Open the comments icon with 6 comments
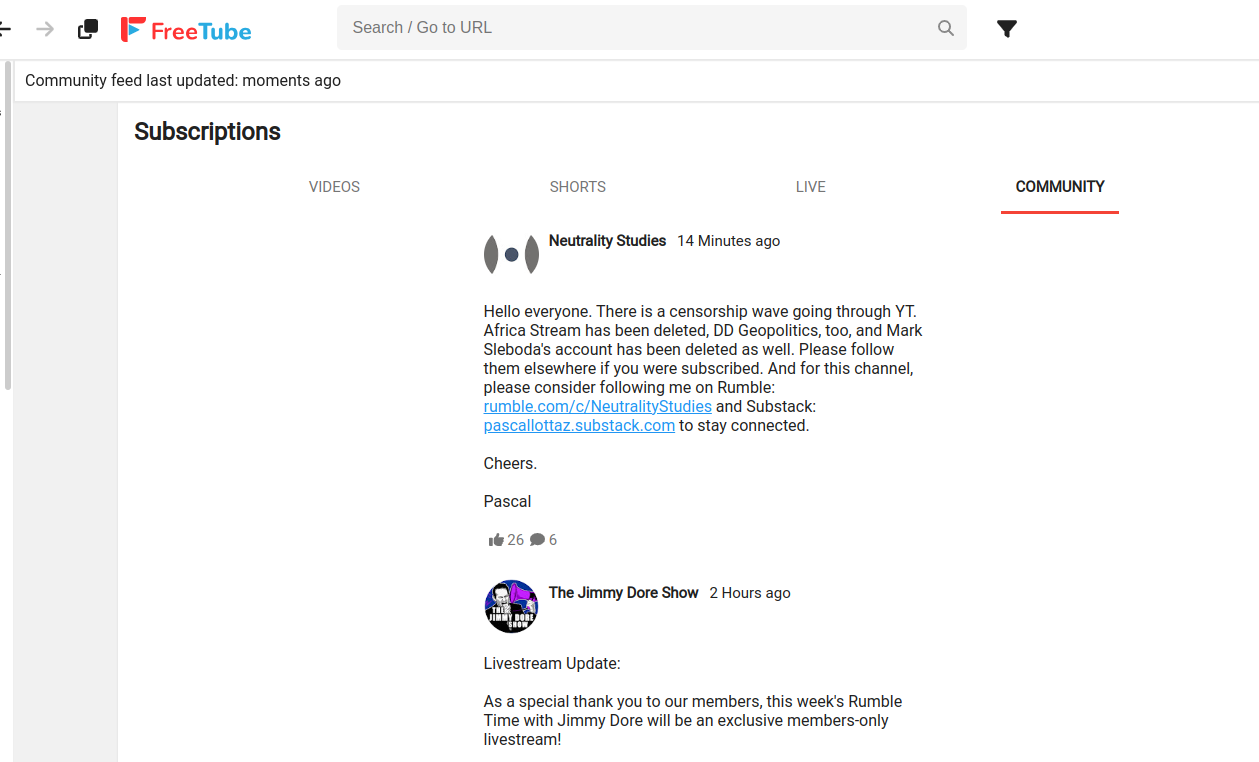1259x762 pixels. click(x=537, y=540)
